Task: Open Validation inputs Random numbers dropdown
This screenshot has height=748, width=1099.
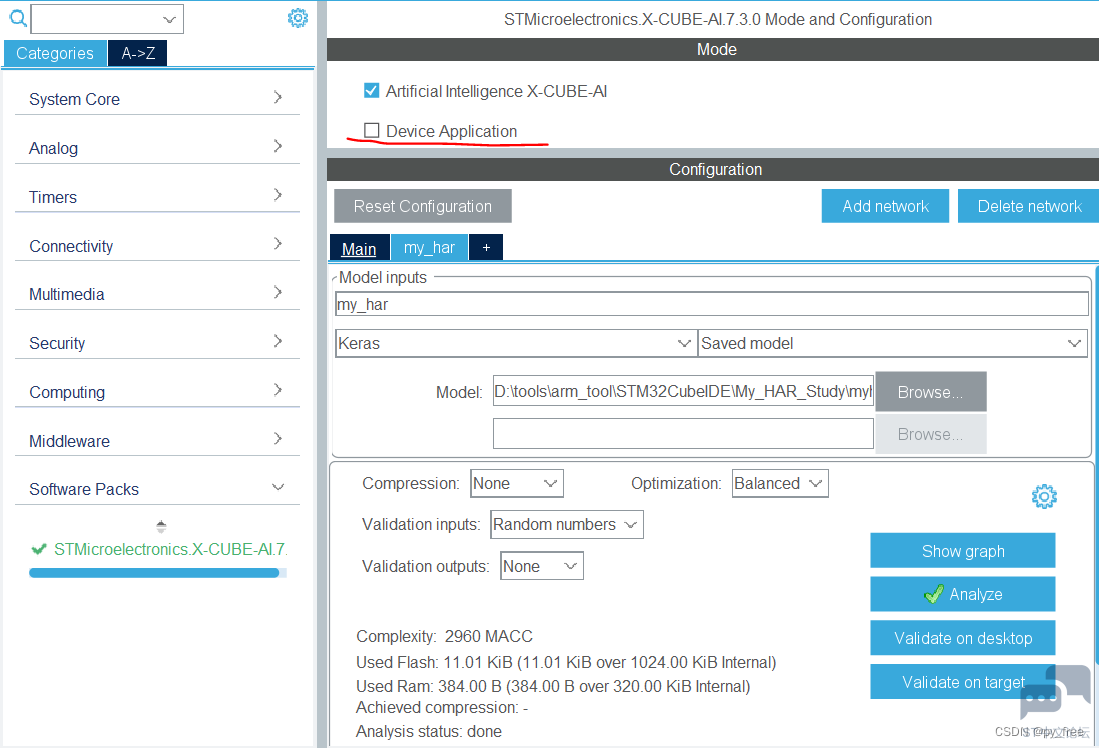Action: coord(566,524)
